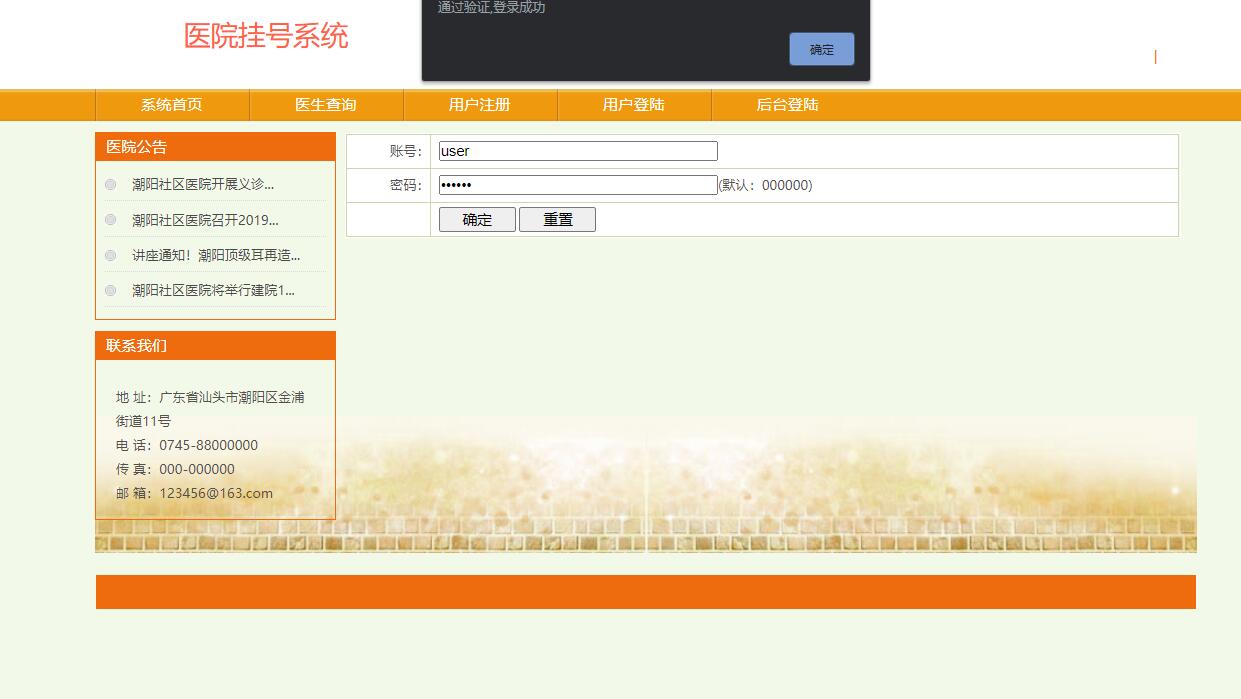Click the bullet icon next to 讲座通知
1241x699 pixels.
(x=110, y=255)
